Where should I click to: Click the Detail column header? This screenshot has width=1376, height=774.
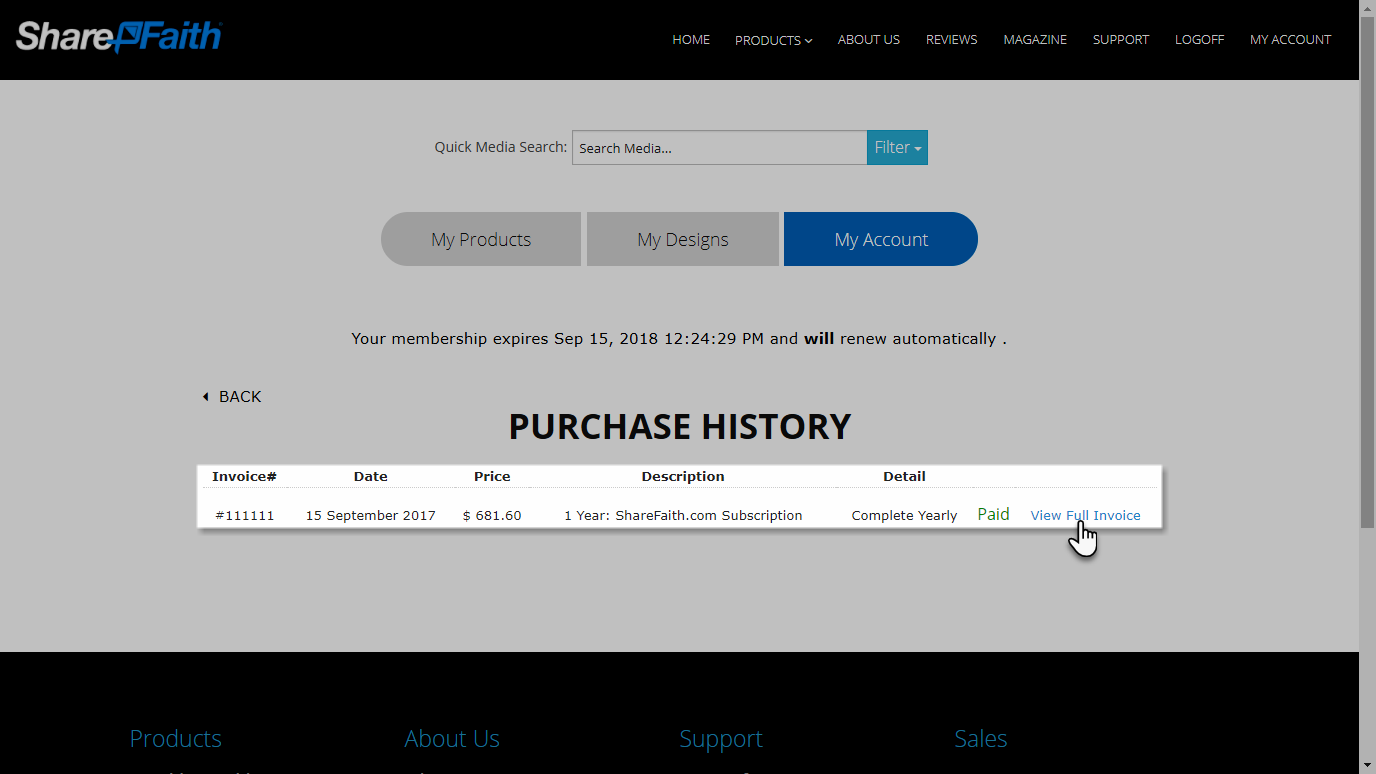[x=904, y=477]
